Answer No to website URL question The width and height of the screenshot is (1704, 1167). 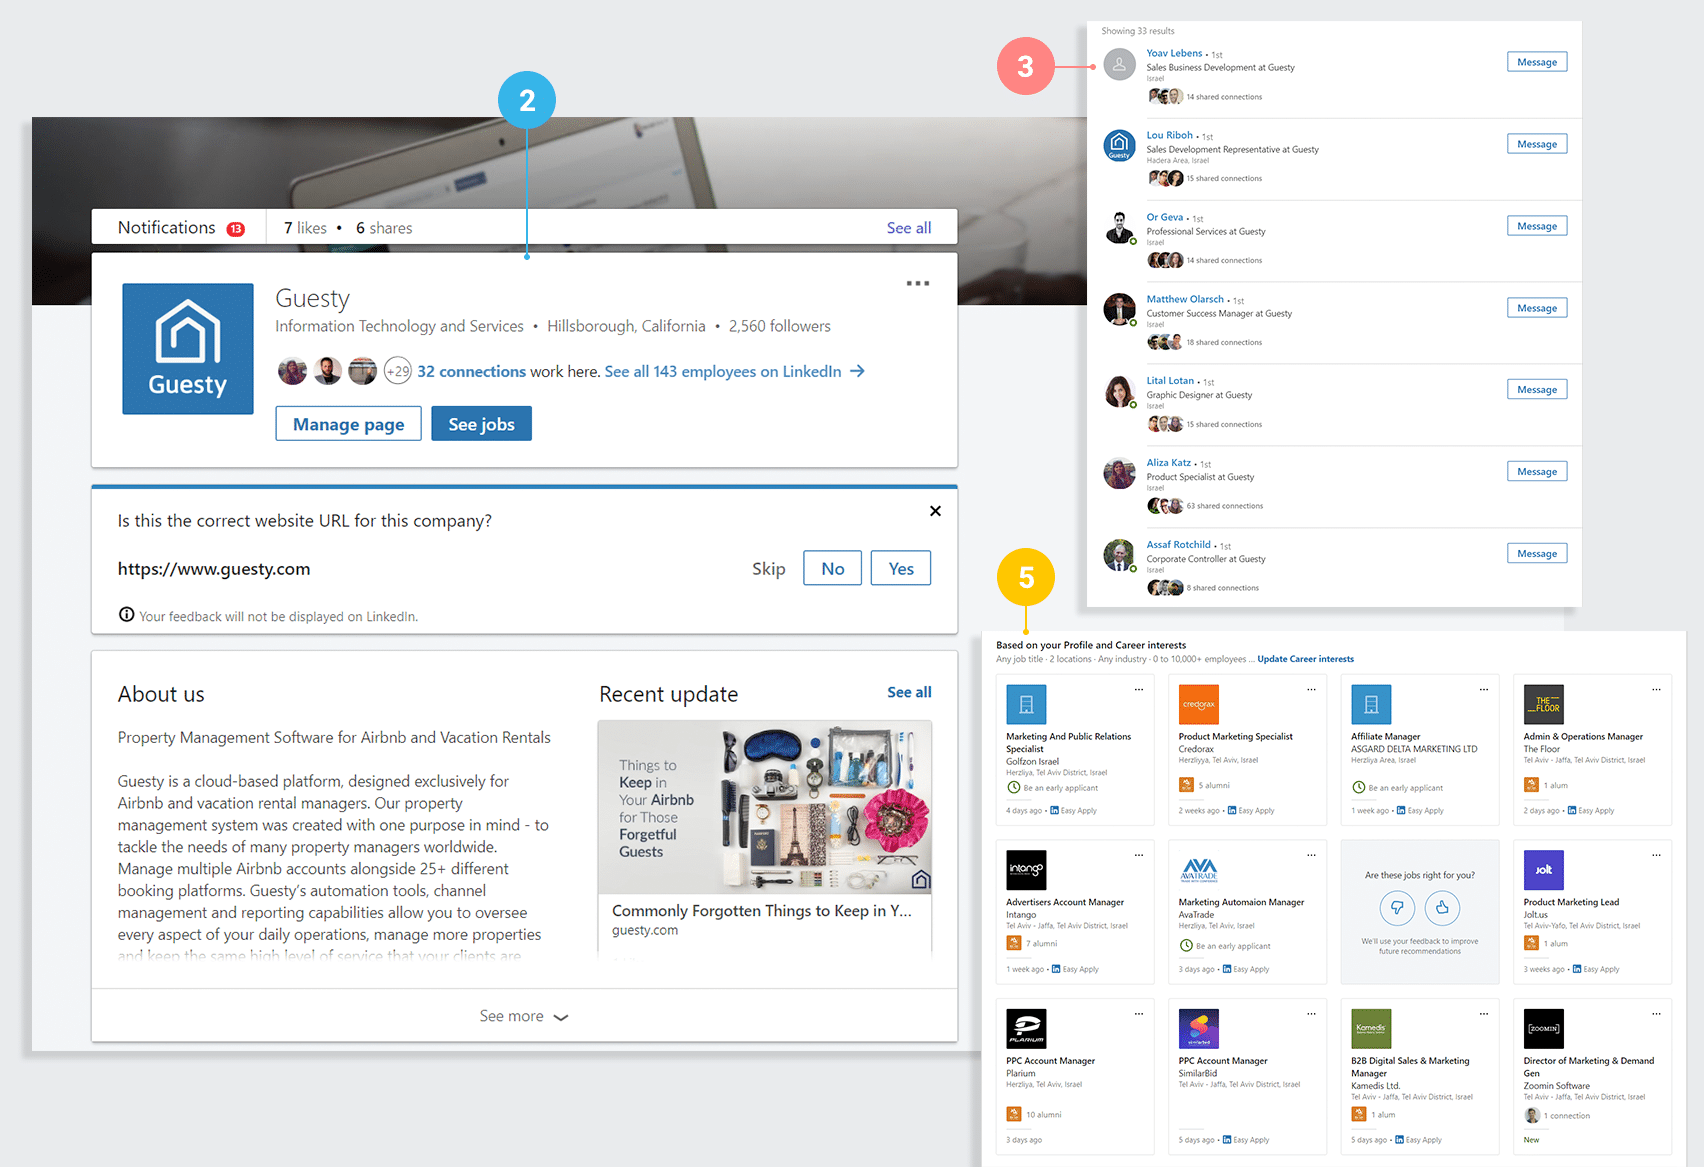[832, 568]
